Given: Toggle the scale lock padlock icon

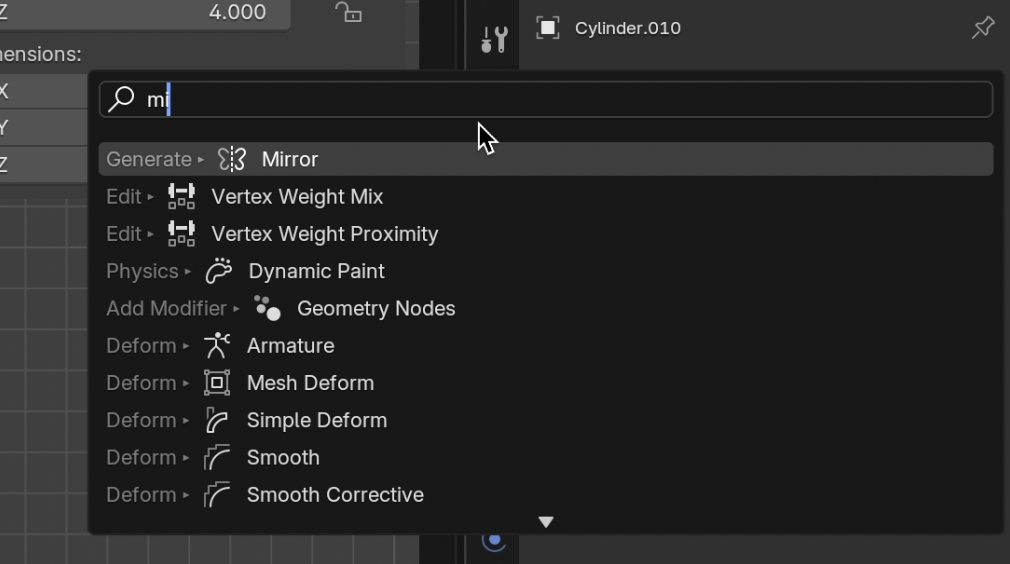Looking at the screenshot, I should 348,12.
